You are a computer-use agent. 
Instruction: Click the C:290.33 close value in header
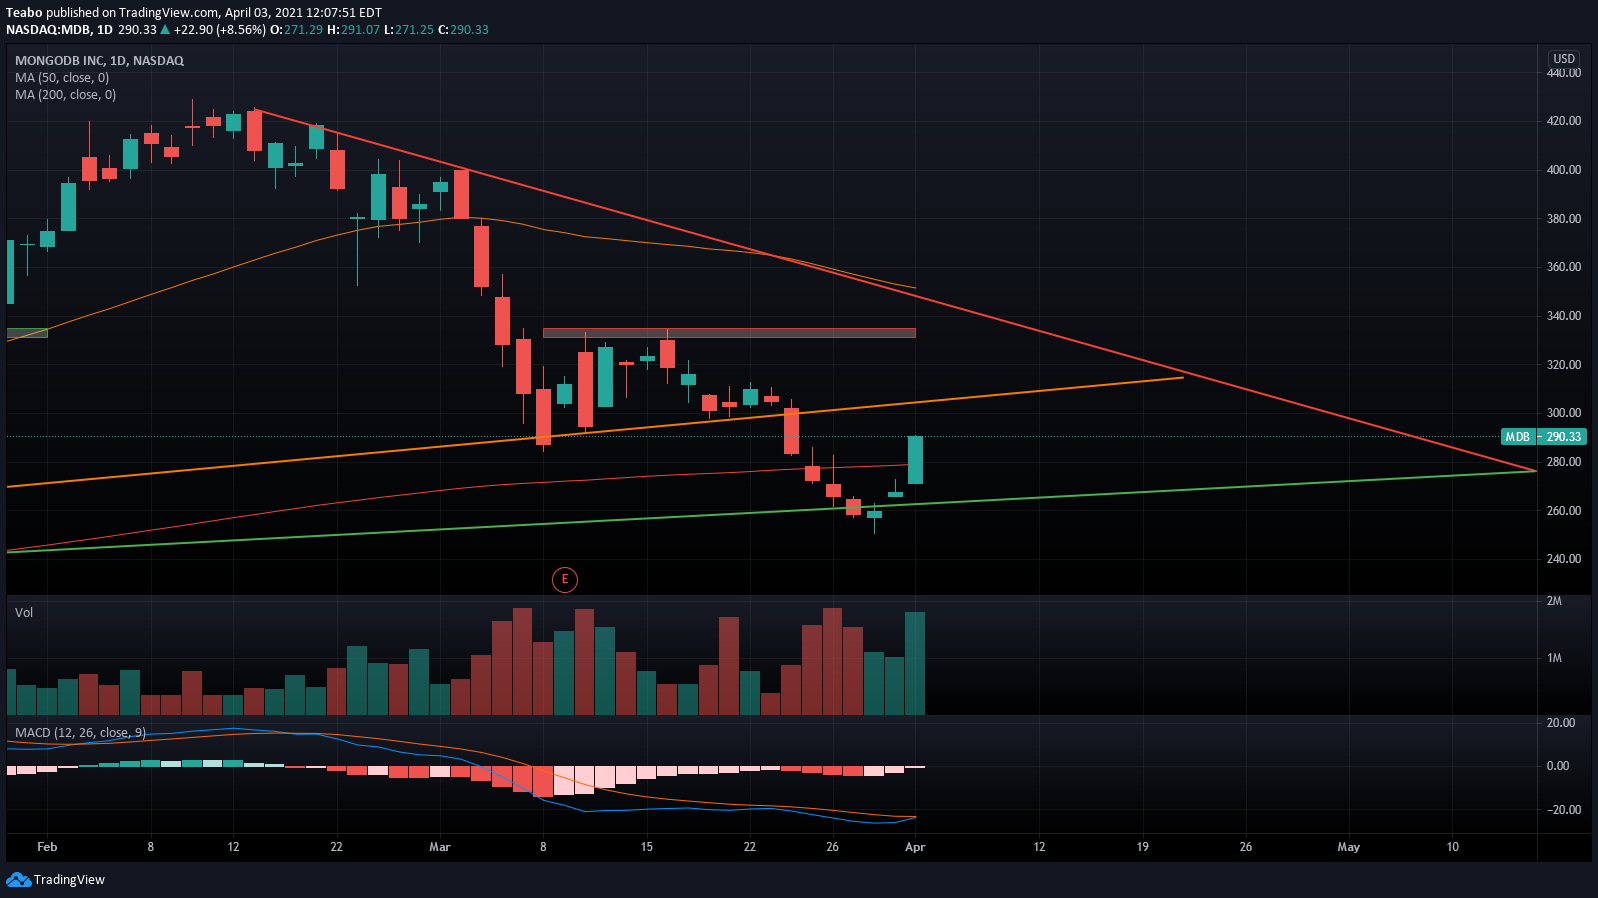pyautogui.click(x=463, y=30)
